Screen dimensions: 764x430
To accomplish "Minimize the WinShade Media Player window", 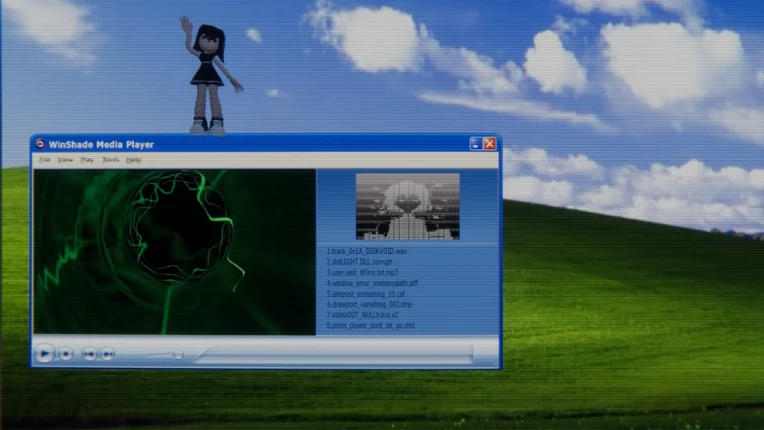I will pyautogui.click(x=476, y=144).
